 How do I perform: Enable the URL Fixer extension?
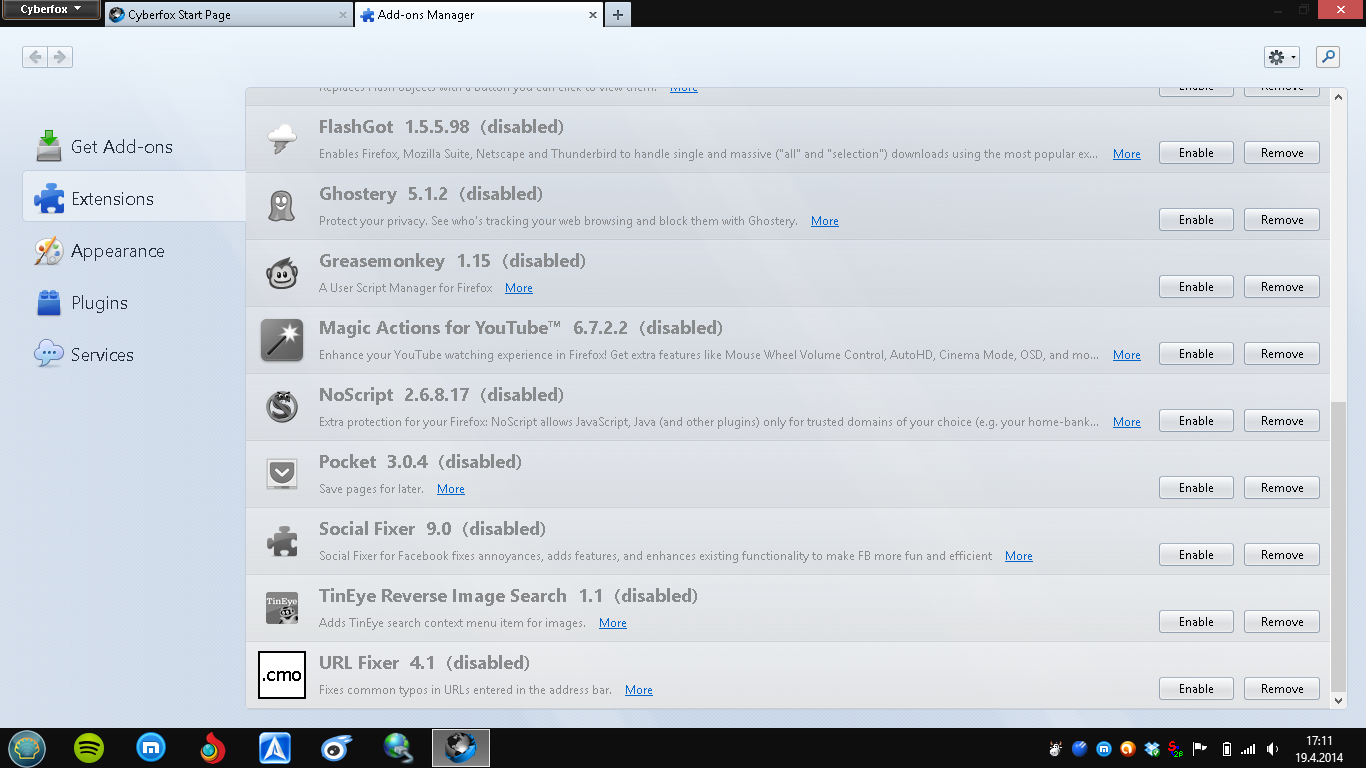click(1196, 689)
